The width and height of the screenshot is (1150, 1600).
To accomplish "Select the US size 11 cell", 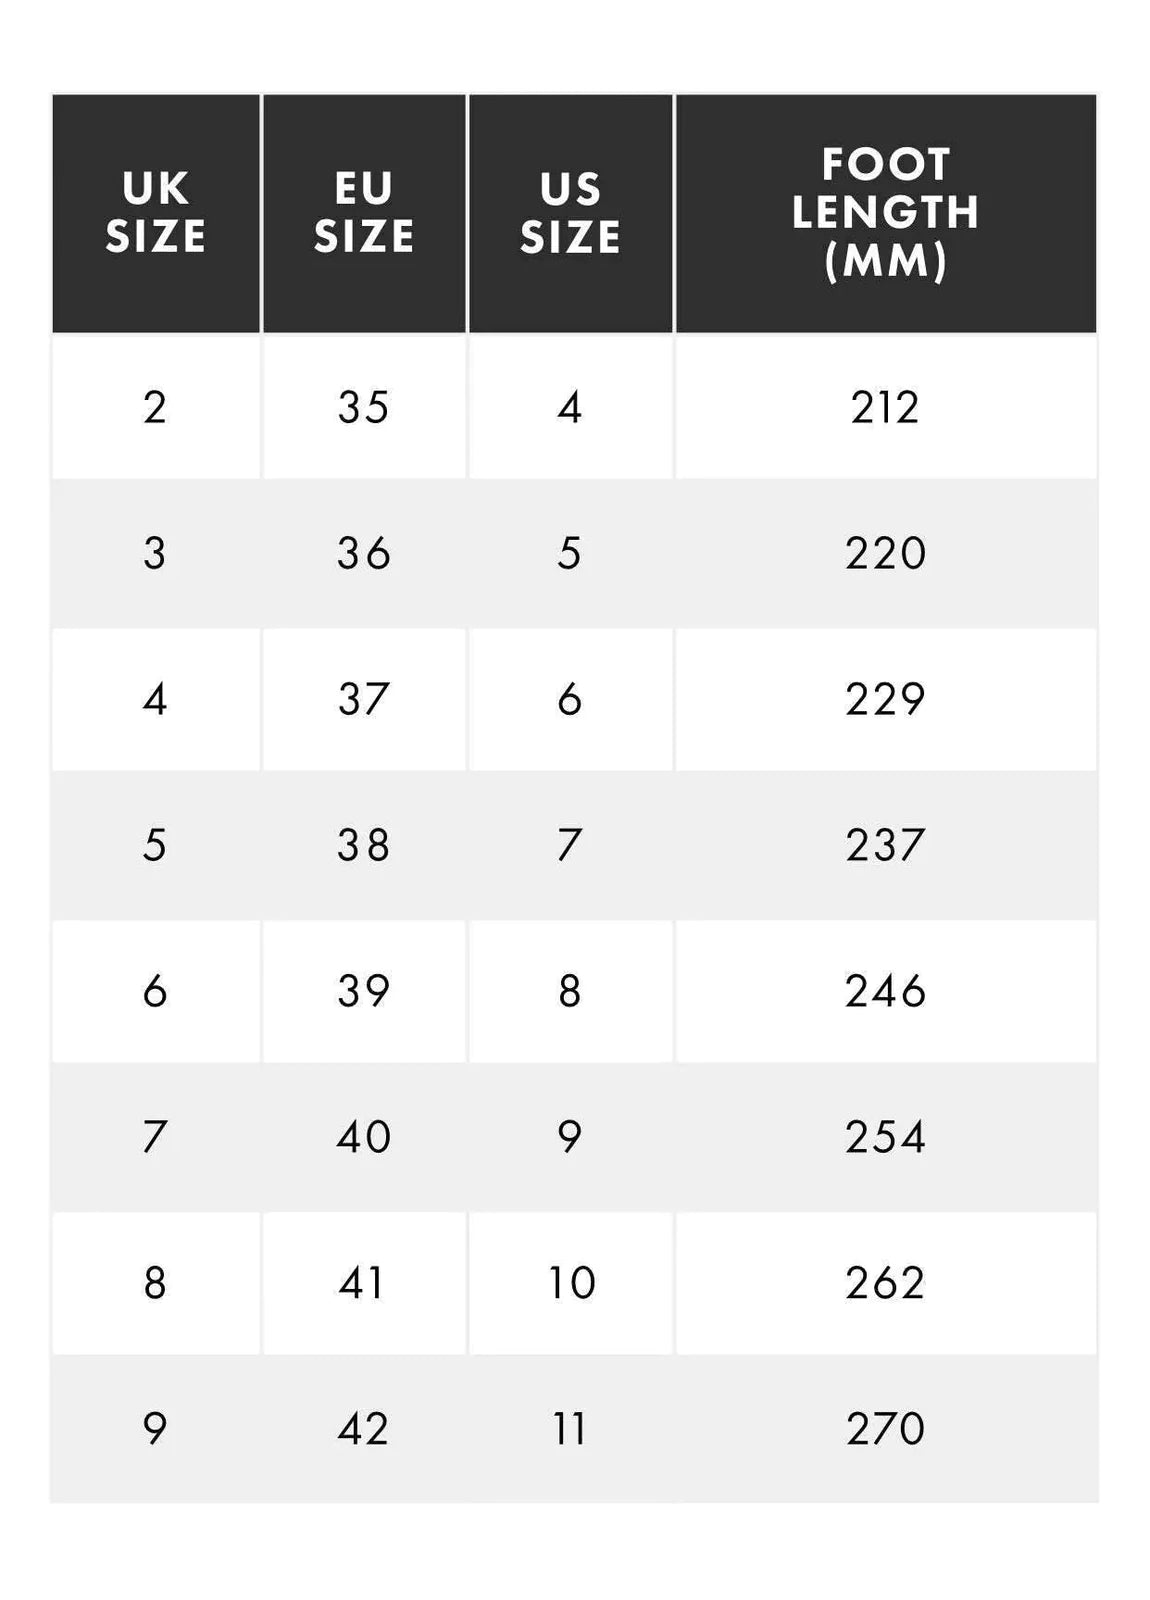I will tap(570, 1429).
